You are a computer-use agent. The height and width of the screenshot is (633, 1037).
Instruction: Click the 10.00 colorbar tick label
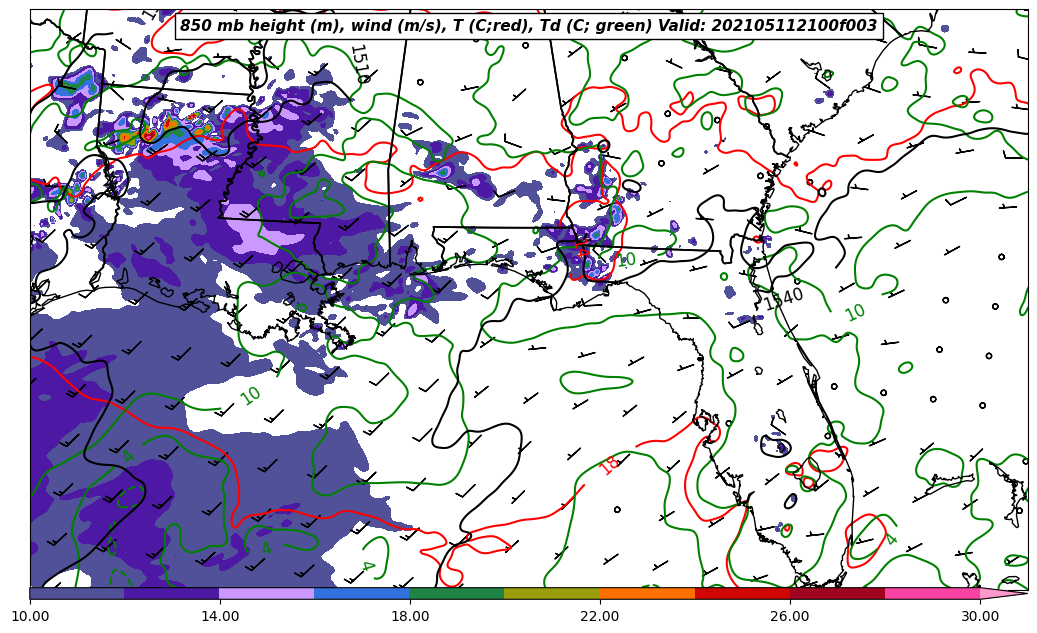(30, 616)
